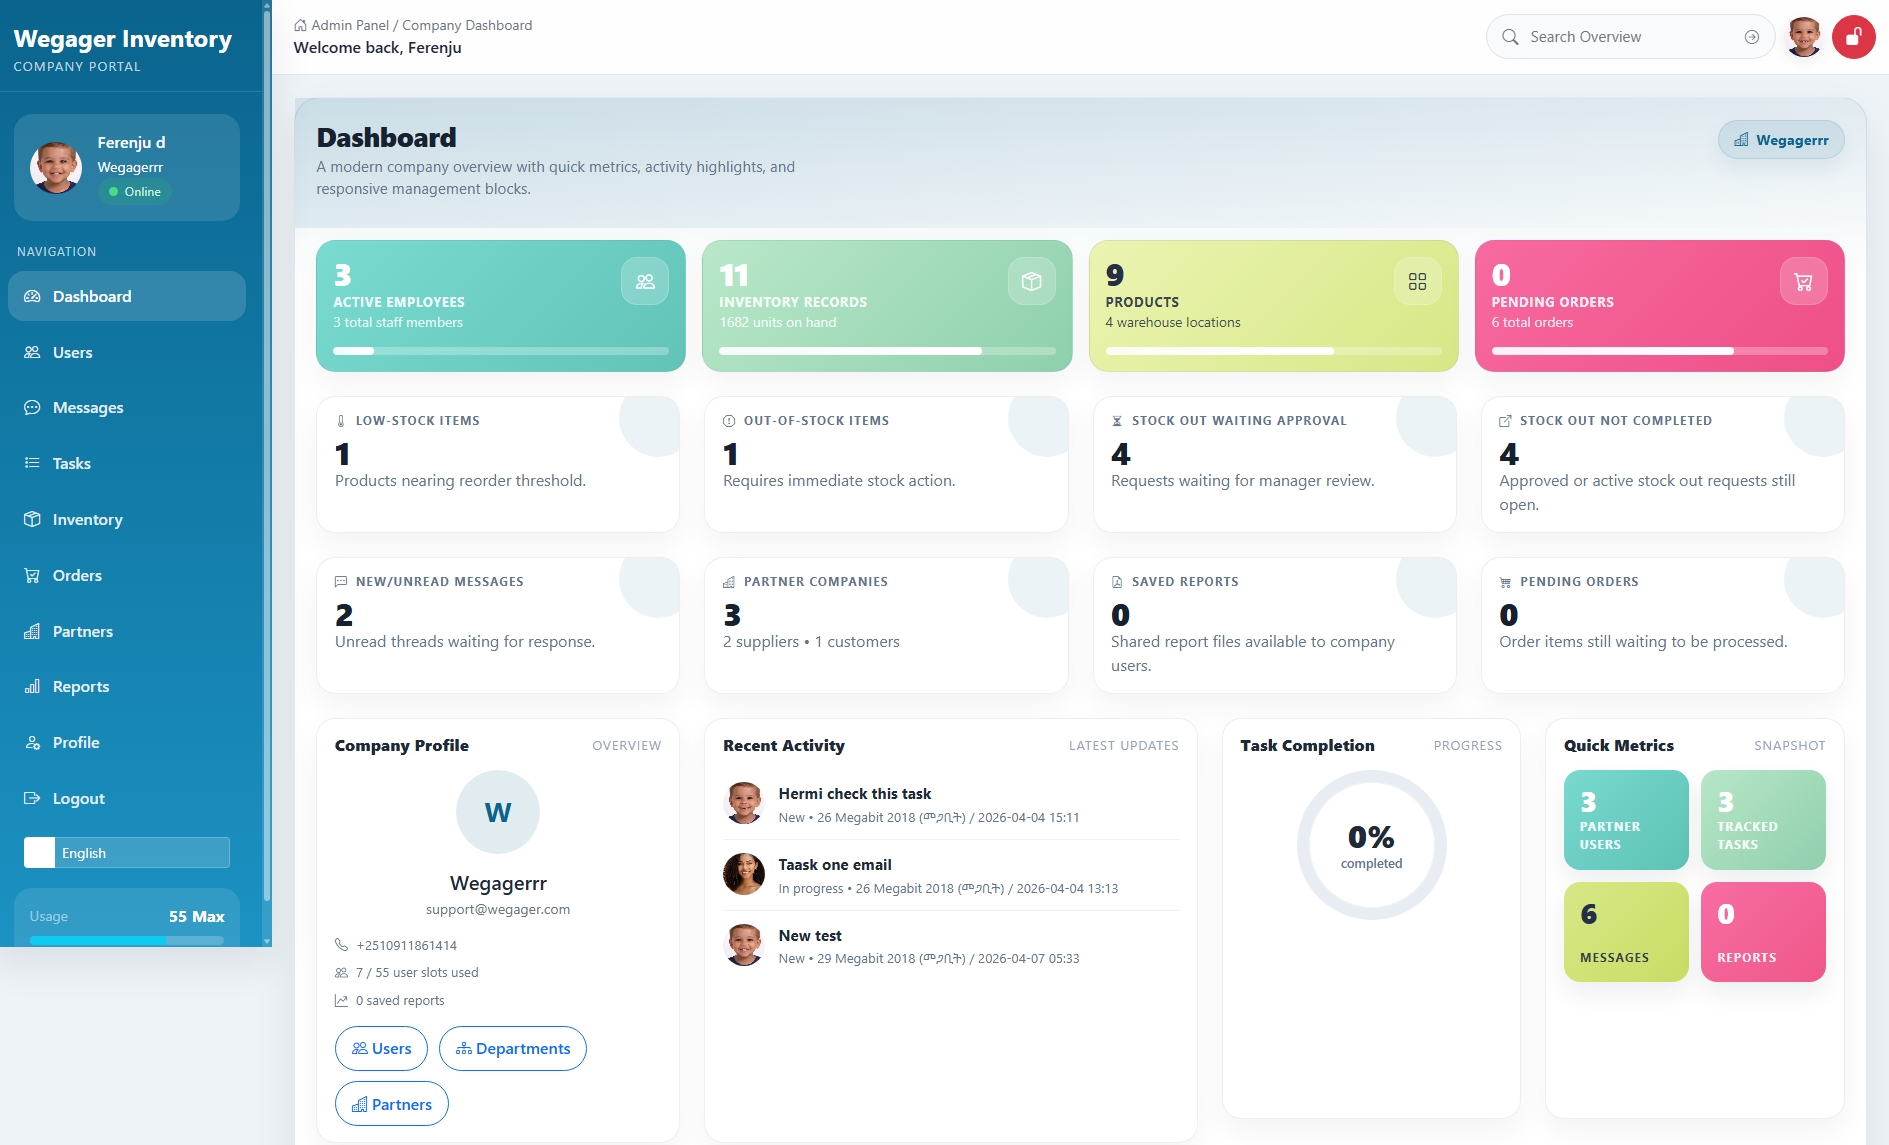Click the Active Employees progress bar
The height and width of the screenshot is (1145, 1889).
501,351
